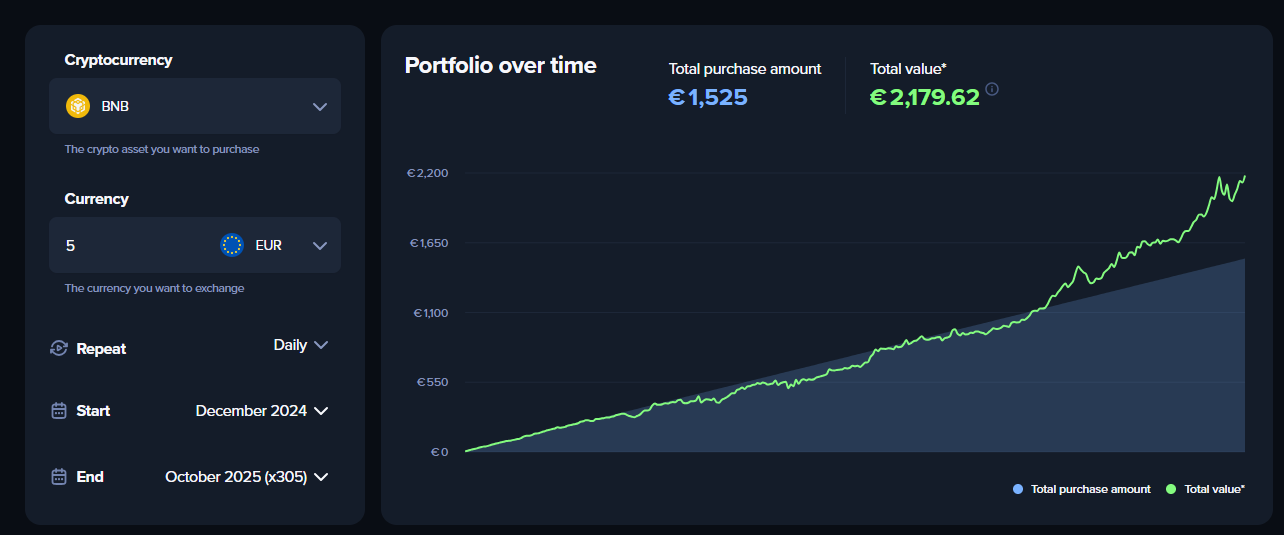Click the Total value legend label
Screen dimensions: 1284x535
1214,489
